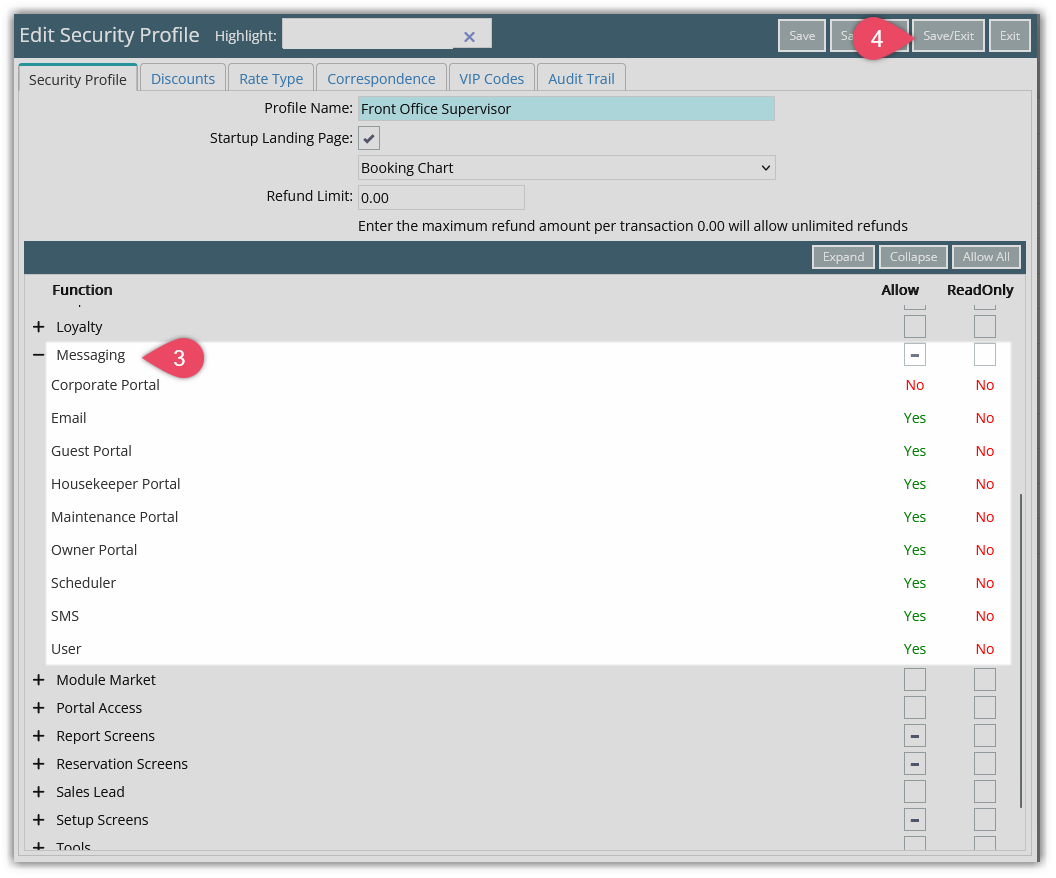Toggle ReadOnly checkbox for Loyalty
The image size is (1056, 878).
[x=985, y=327]
